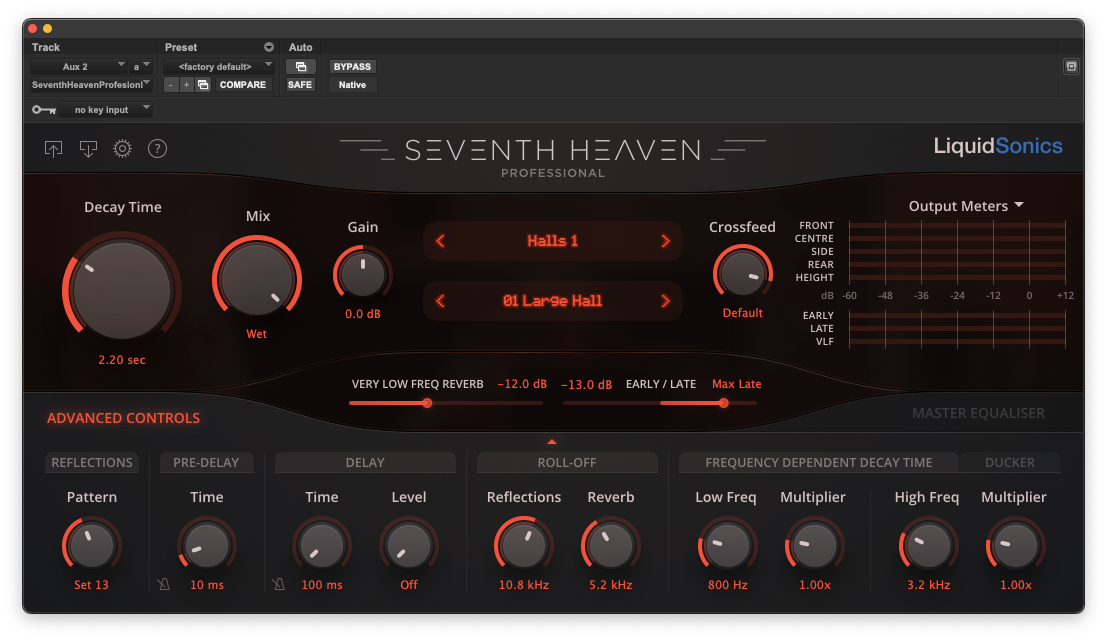
Task: Click the 10.8 kHz reflections value
Action: pos(524,585)
